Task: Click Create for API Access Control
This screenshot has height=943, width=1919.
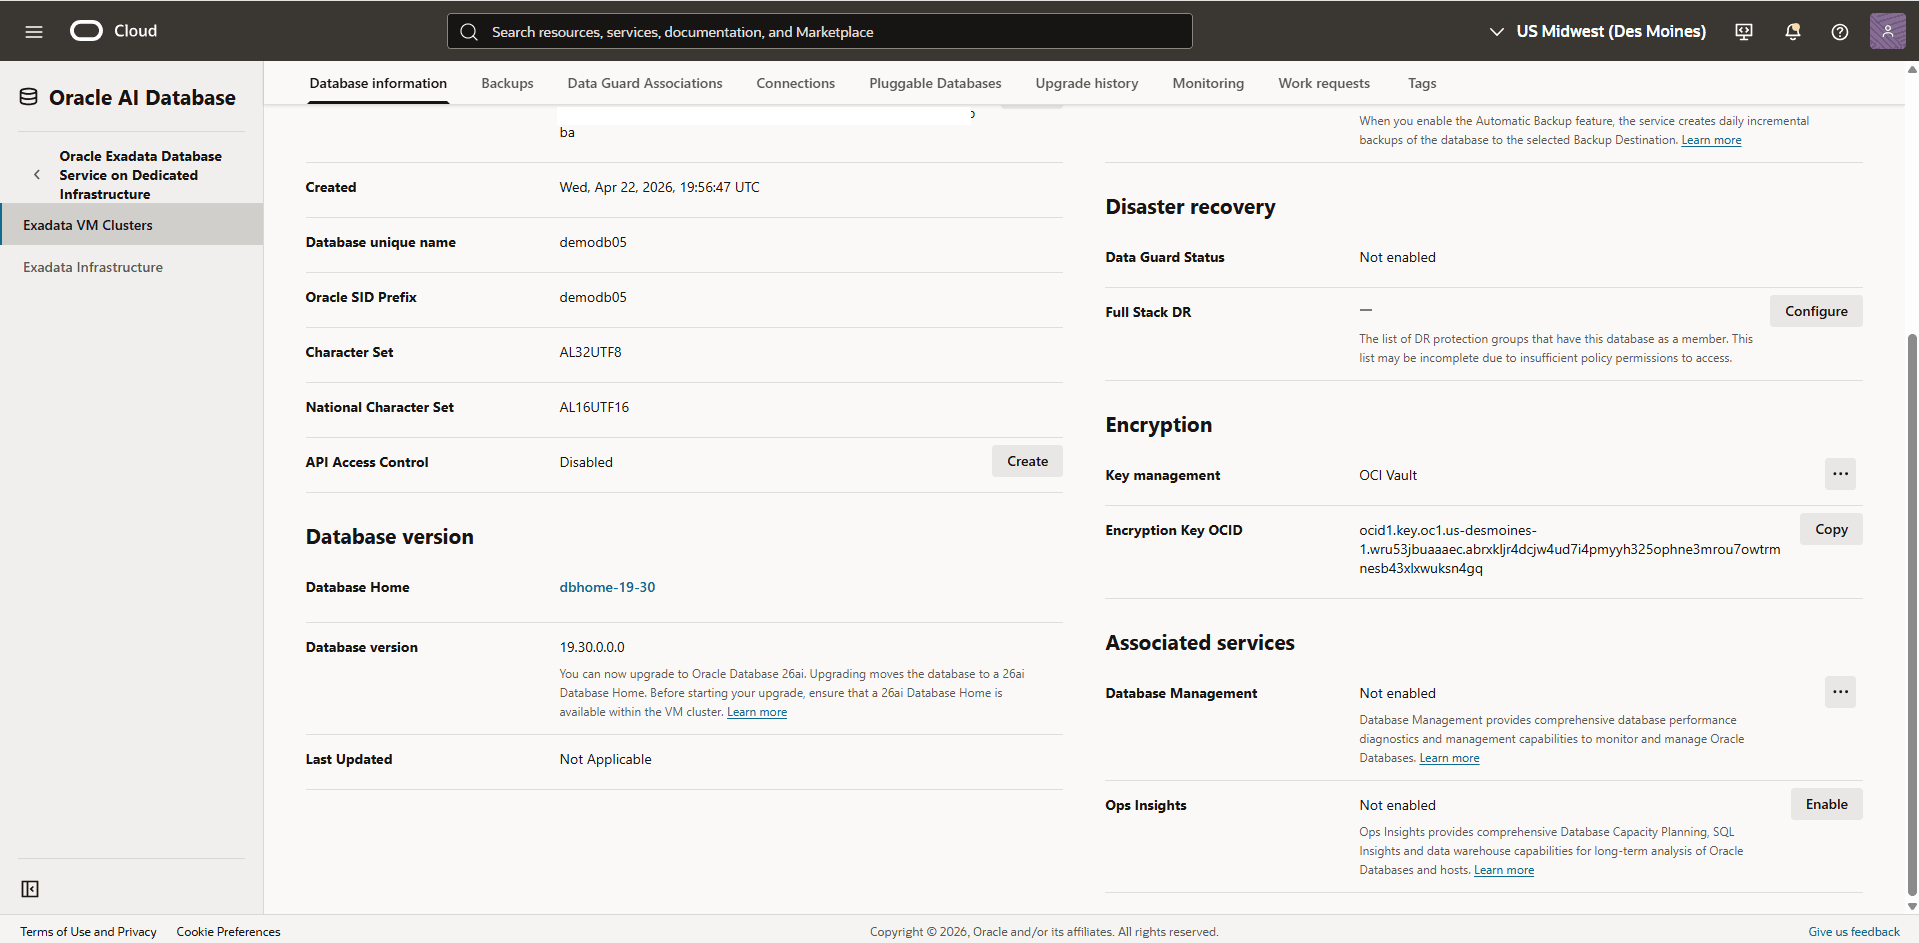Action: [1027, 461]
